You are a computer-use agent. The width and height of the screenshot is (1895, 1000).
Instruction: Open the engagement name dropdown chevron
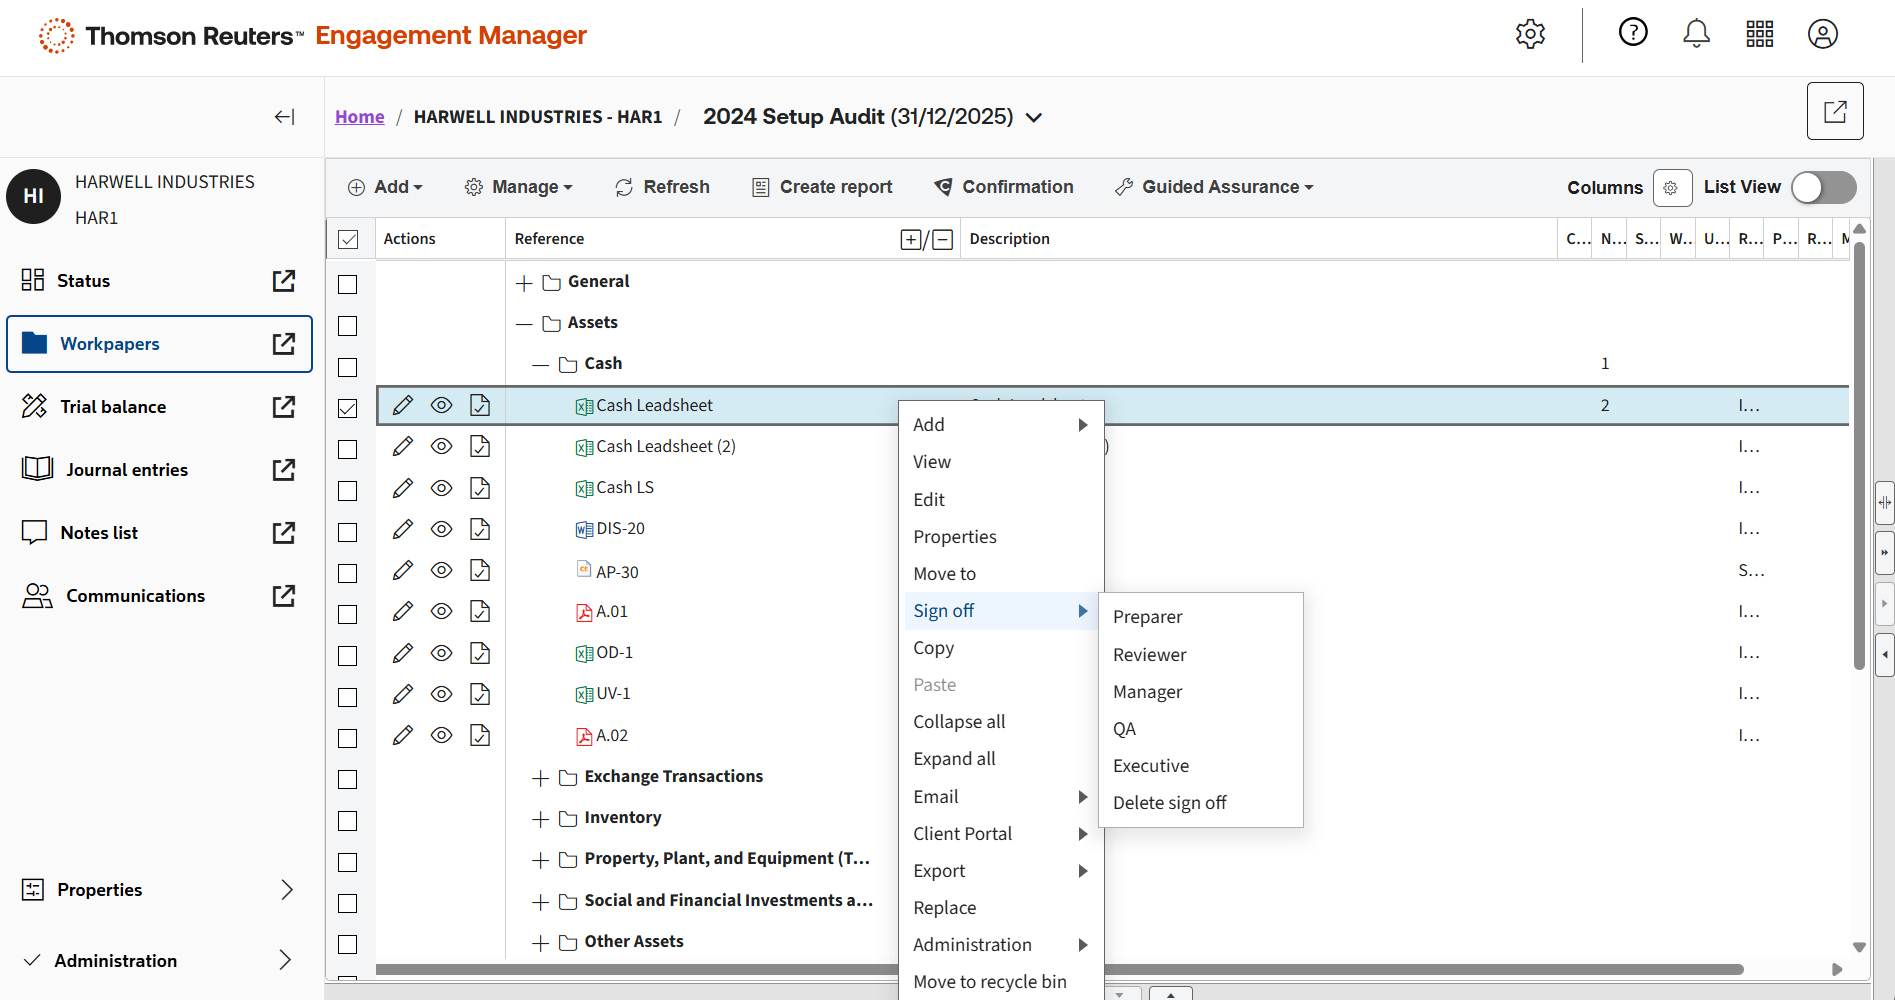pyautogui.click(x=1034, y=118)
